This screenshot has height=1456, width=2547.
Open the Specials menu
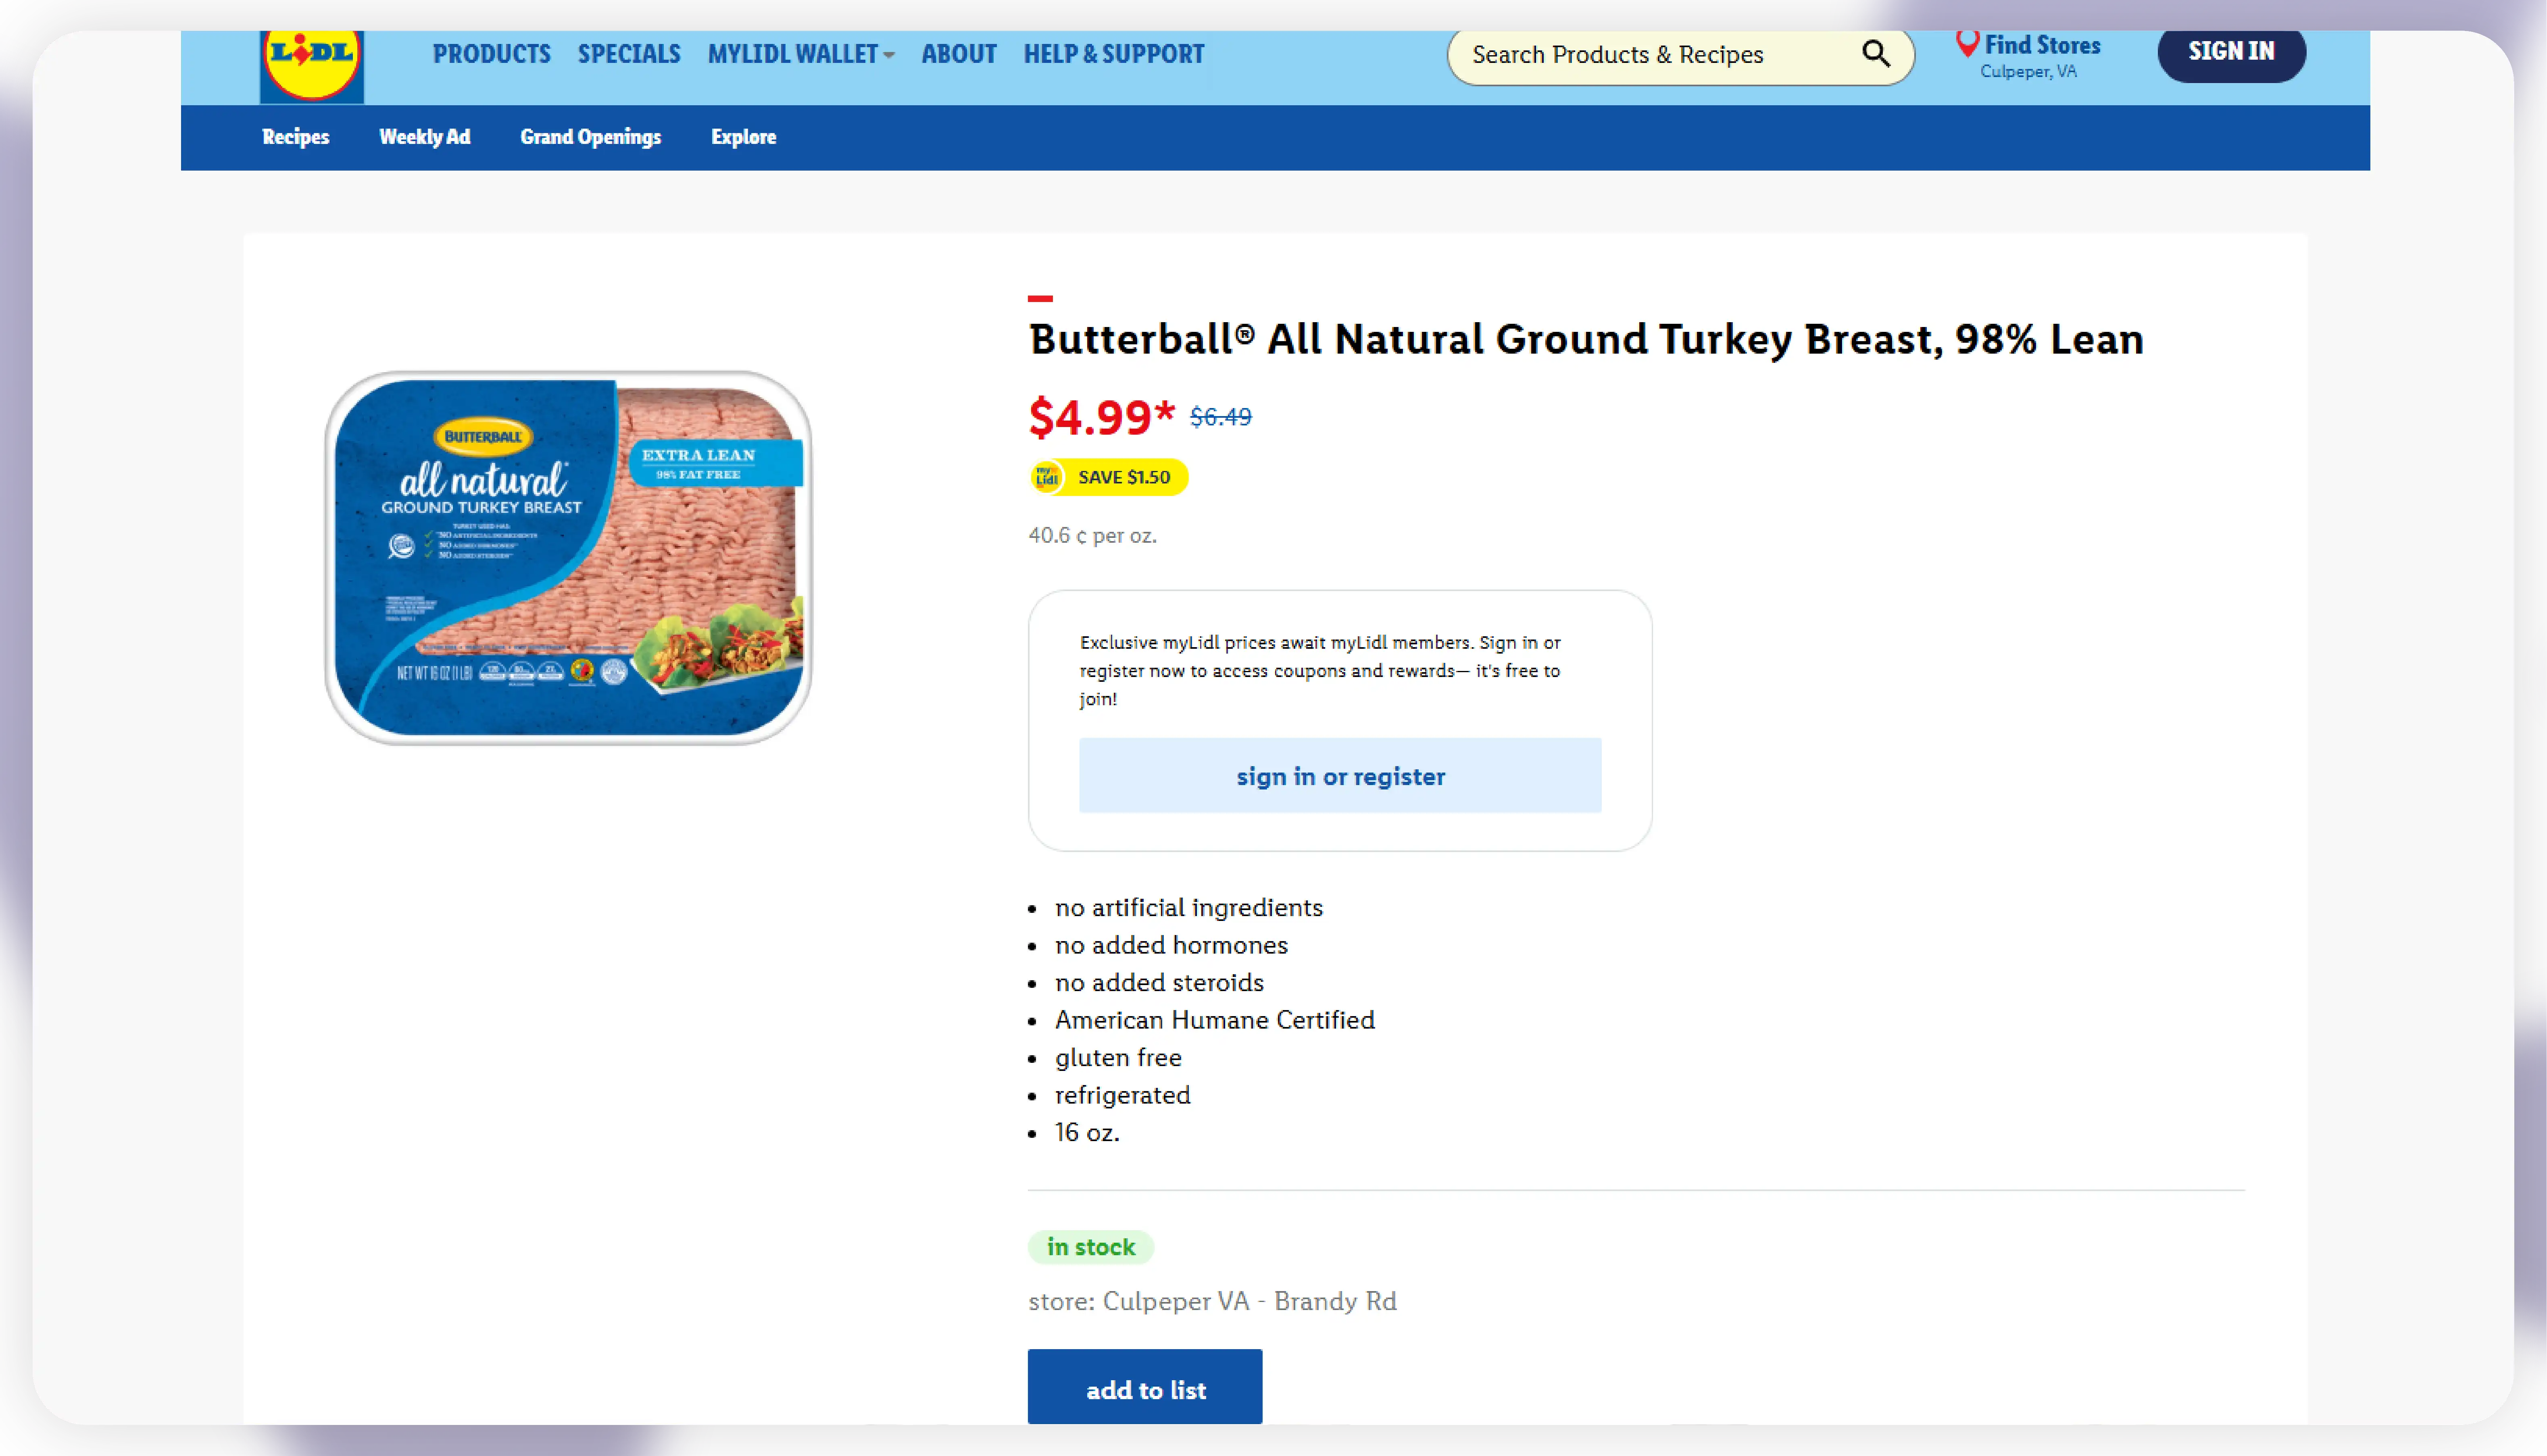[x=629, y=54]
